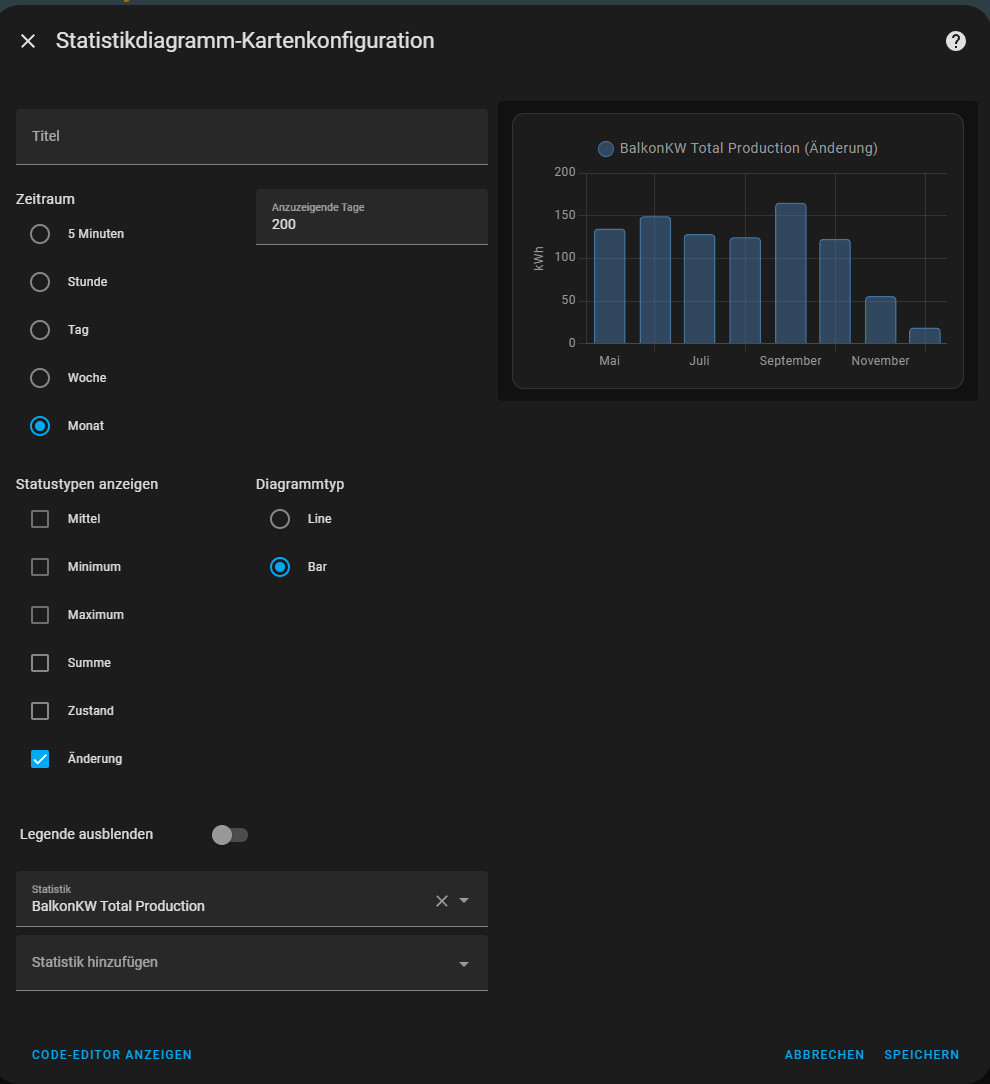Choose Woche as the time period
This screenshot has width=990, height=1084.
pyautogui.click(x=40, y=378)
